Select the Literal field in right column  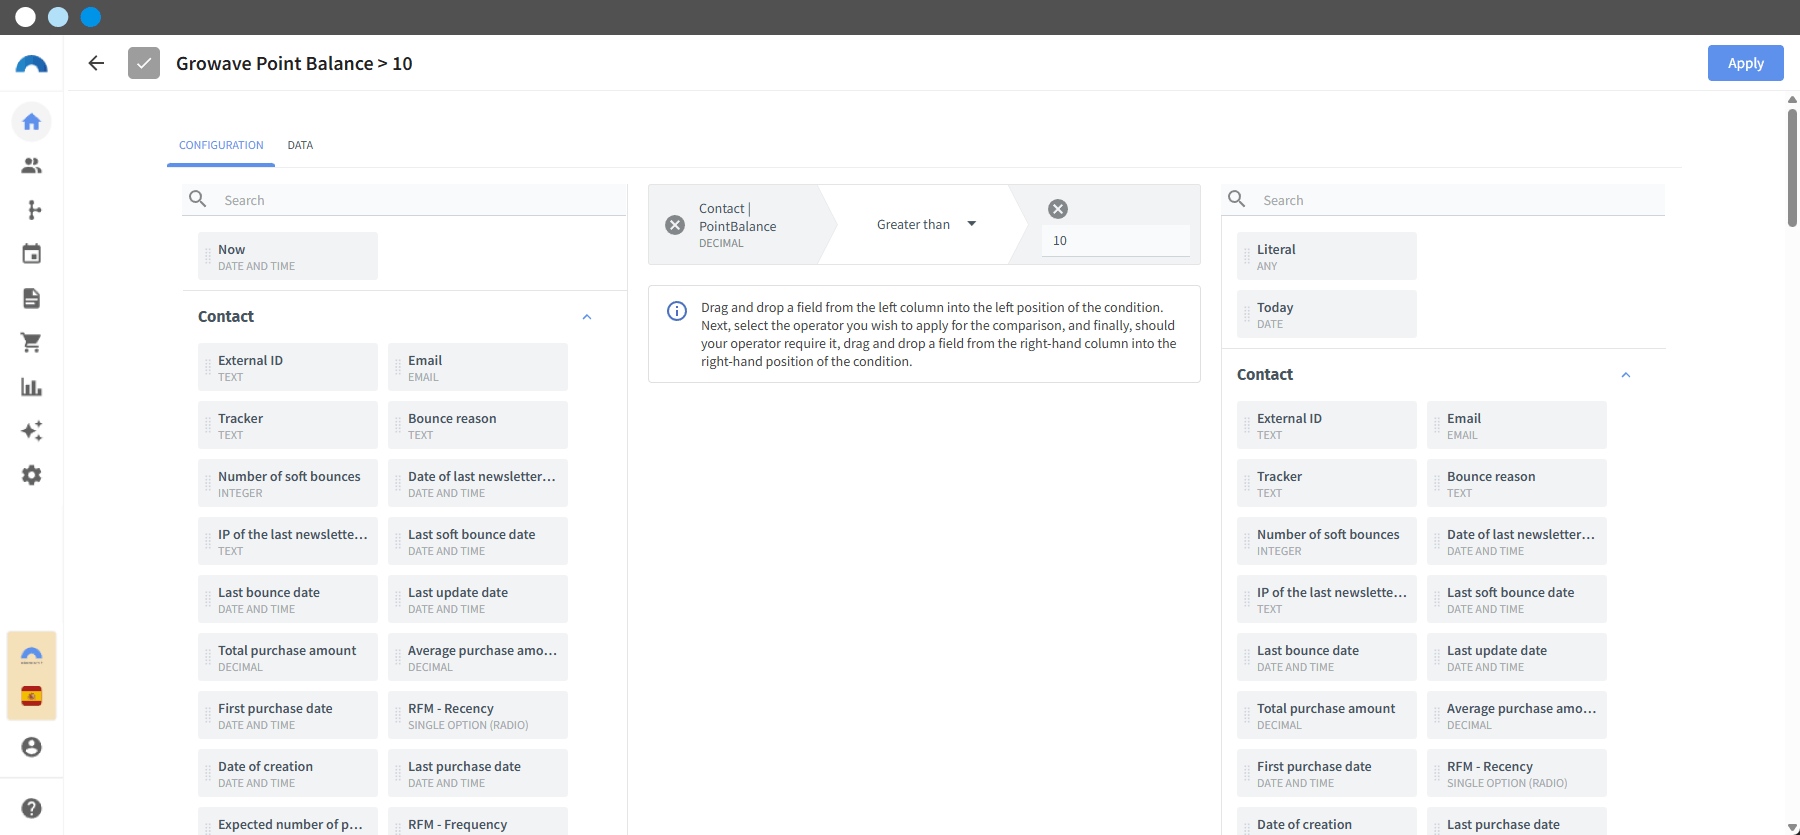pyautogui.click(x=1327, y=256)
